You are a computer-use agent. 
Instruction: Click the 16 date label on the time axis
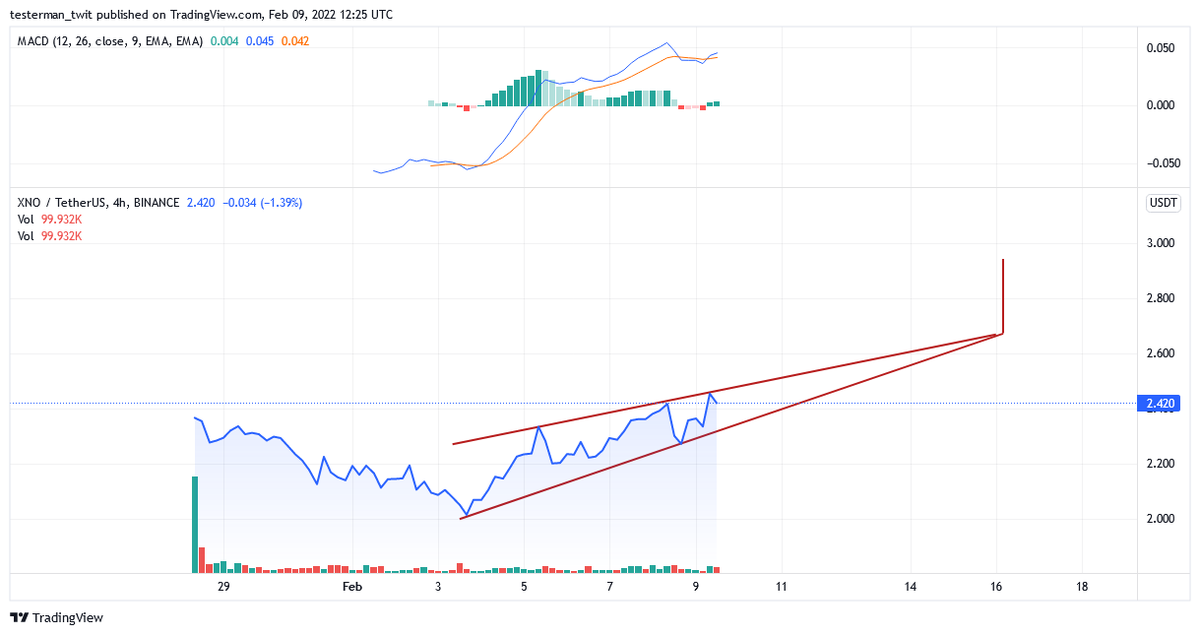pyautogui.click(x=996, y=586)
